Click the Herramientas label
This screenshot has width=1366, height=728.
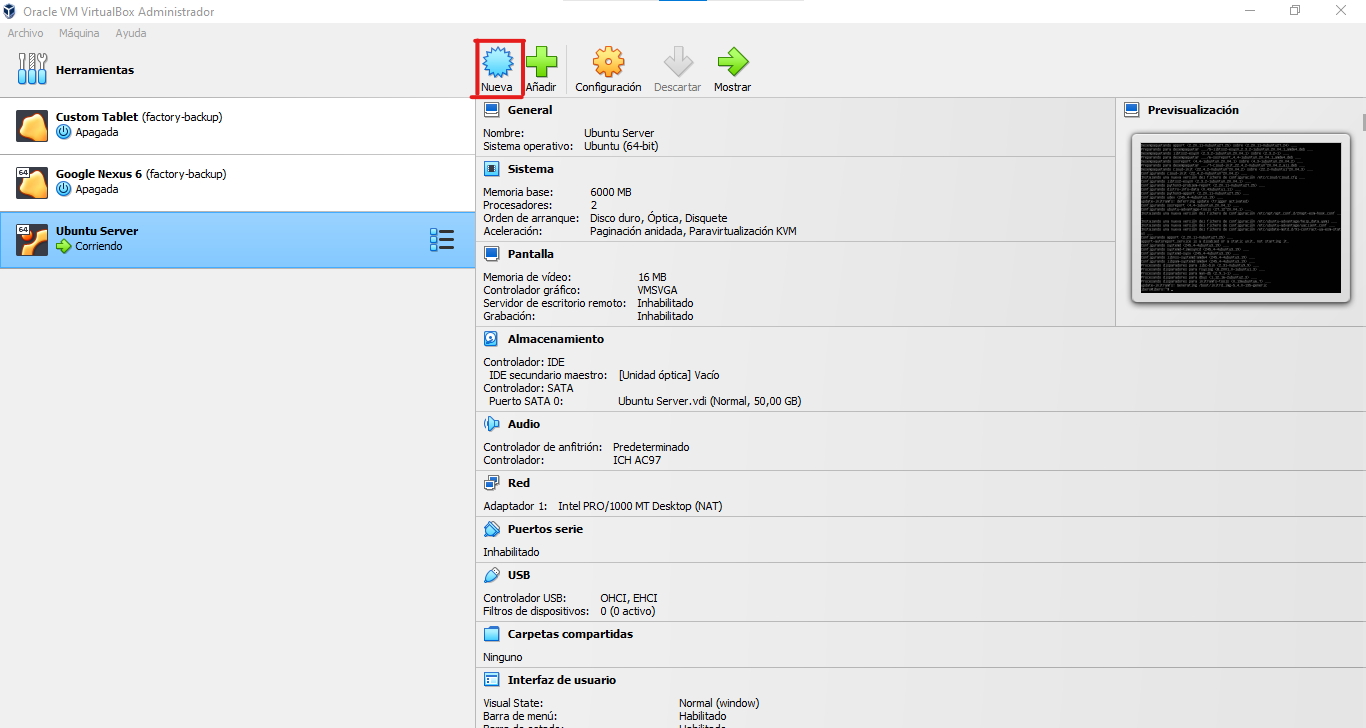[x=95, y=70]
